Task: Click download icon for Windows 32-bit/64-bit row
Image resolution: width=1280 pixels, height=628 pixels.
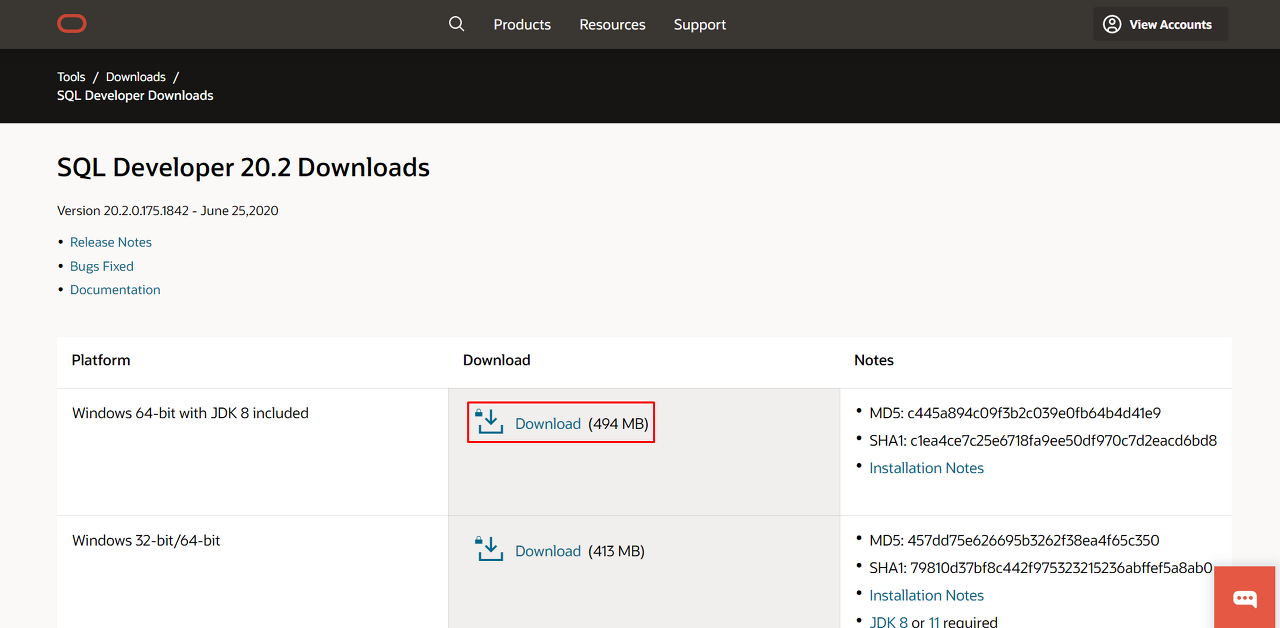Action: pyautogui.click(x=490, y=549)
